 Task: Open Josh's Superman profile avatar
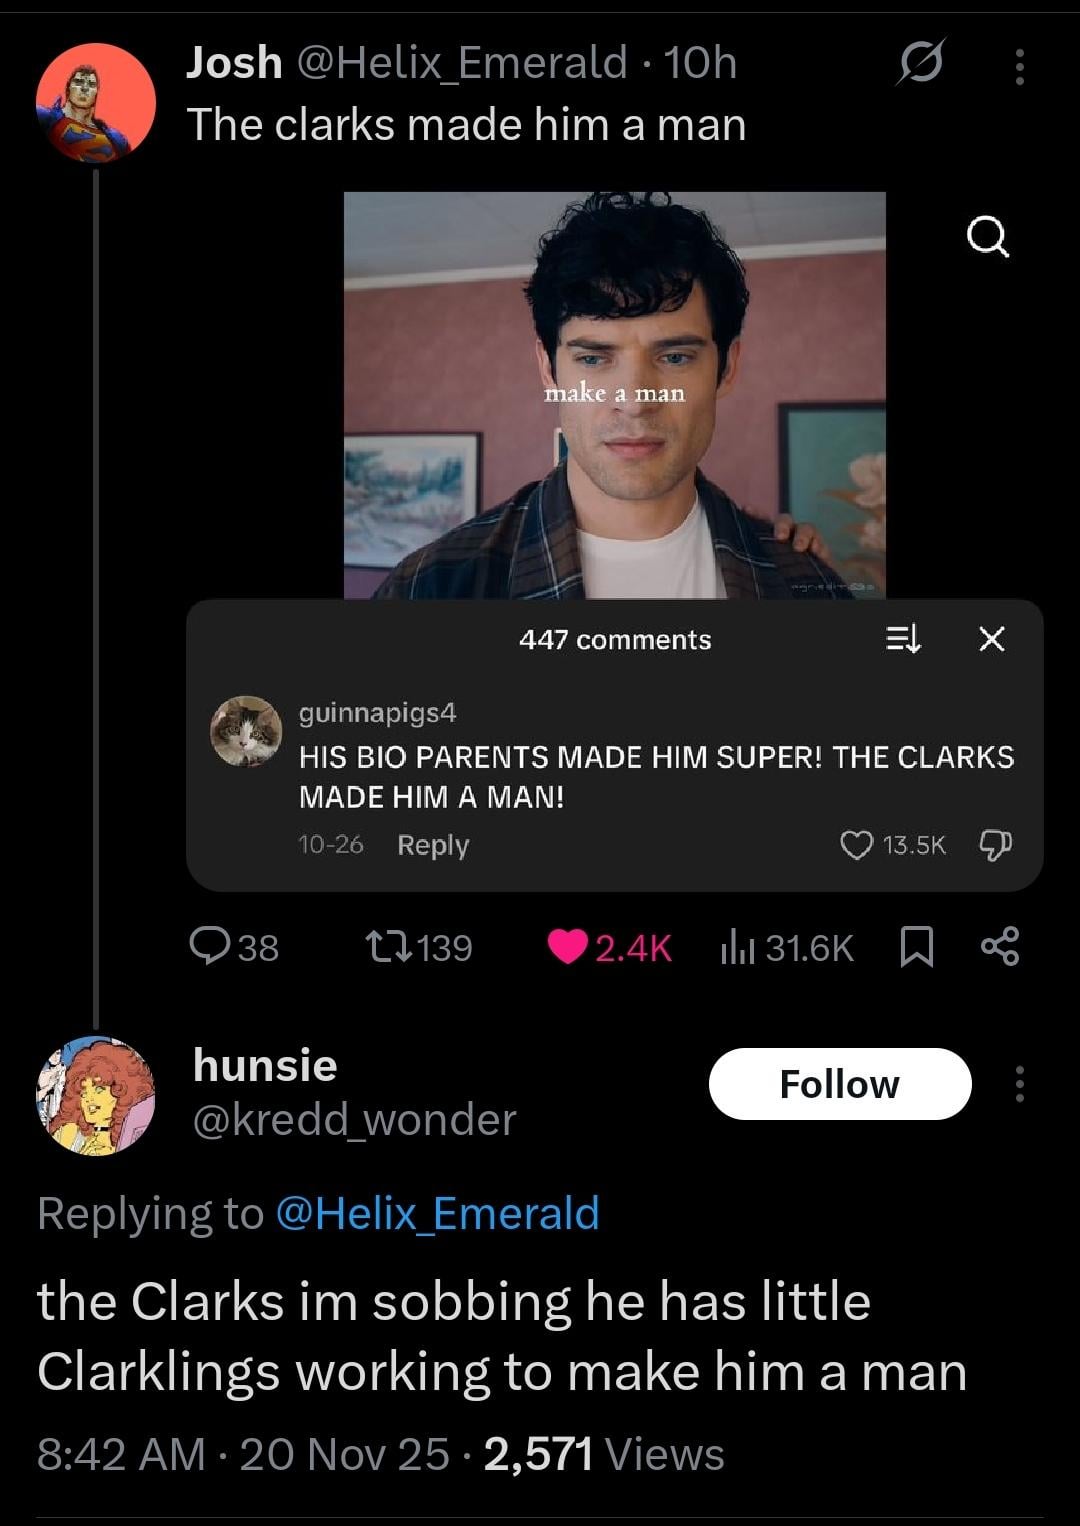pyautogui.click(x=96, y=102)
